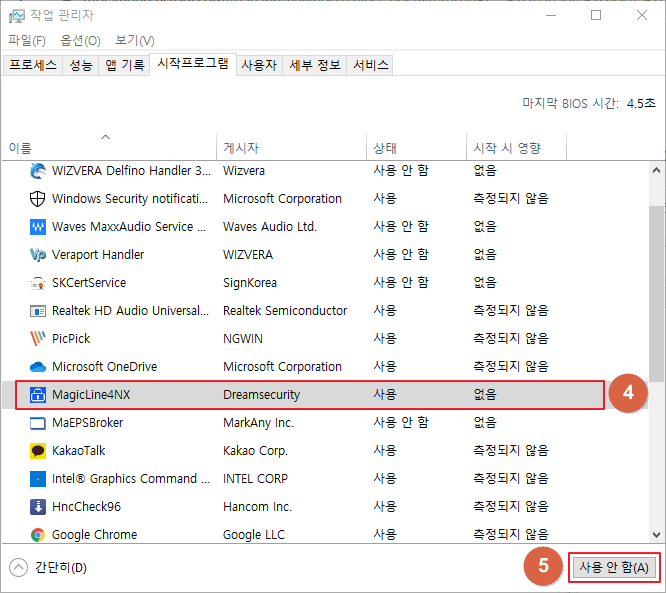Click the Microsoft OneDrive cloud icon
The width and height of the screenshot is (666, 593).
[38, 367]
